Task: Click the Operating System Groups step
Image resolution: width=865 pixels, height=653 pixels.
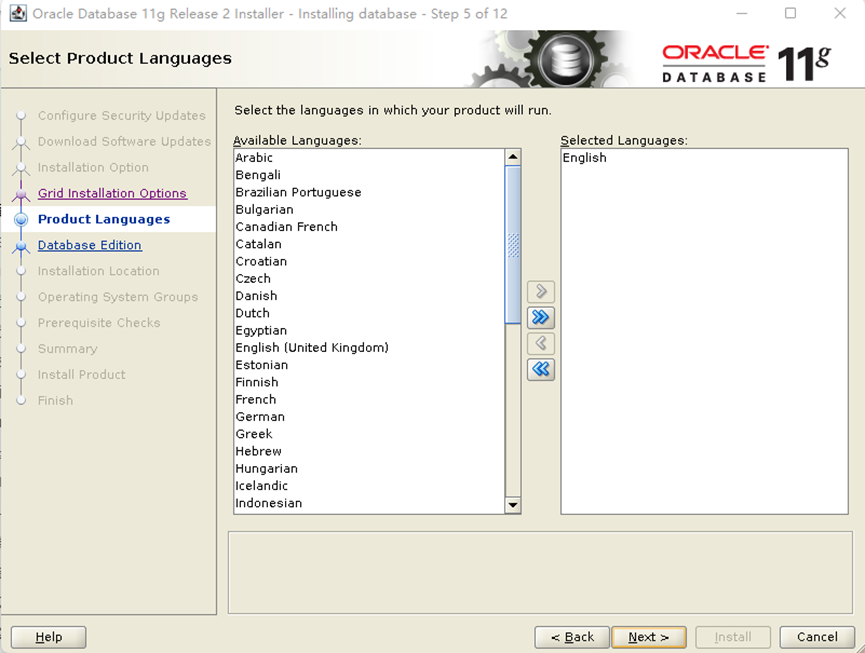Action: [x=118, y=297]
